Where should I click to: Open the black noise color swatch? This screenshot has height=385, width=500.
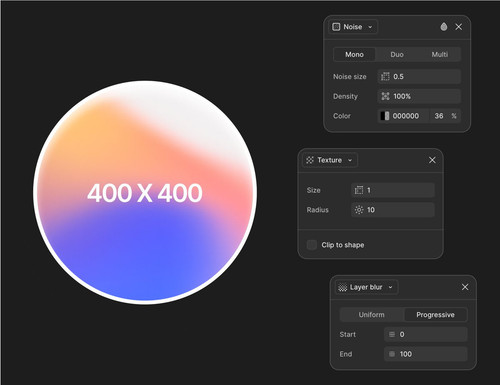coord(385,116)
